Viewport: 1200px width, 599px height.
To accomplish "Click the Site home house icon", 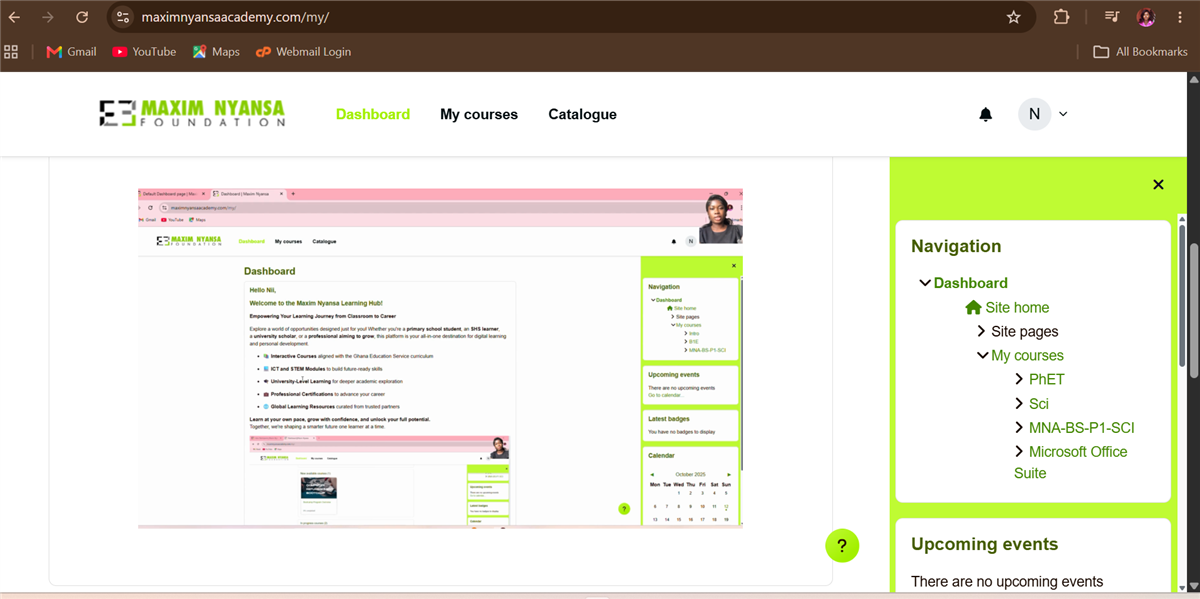I will coord(973,307).
